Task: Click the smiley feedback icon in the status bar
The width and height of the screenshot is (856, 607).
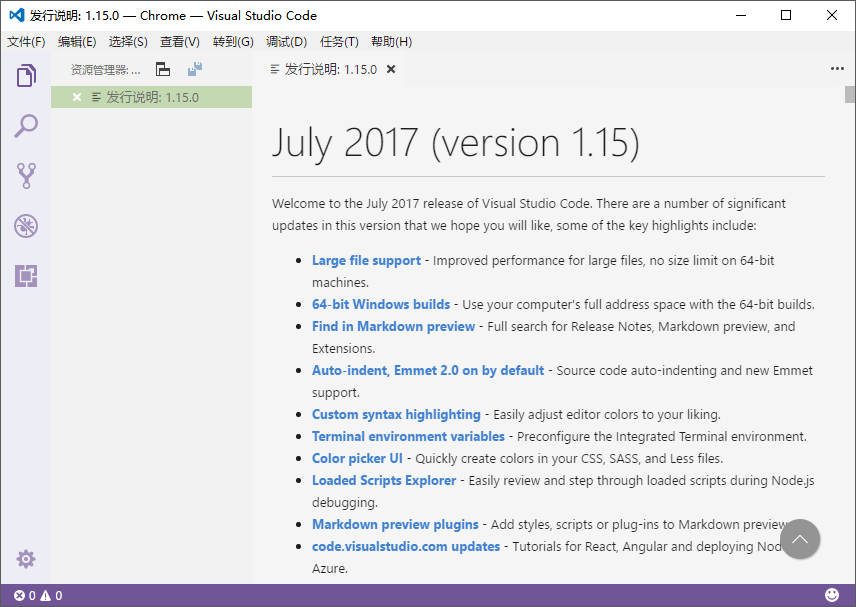Action: 833,594
